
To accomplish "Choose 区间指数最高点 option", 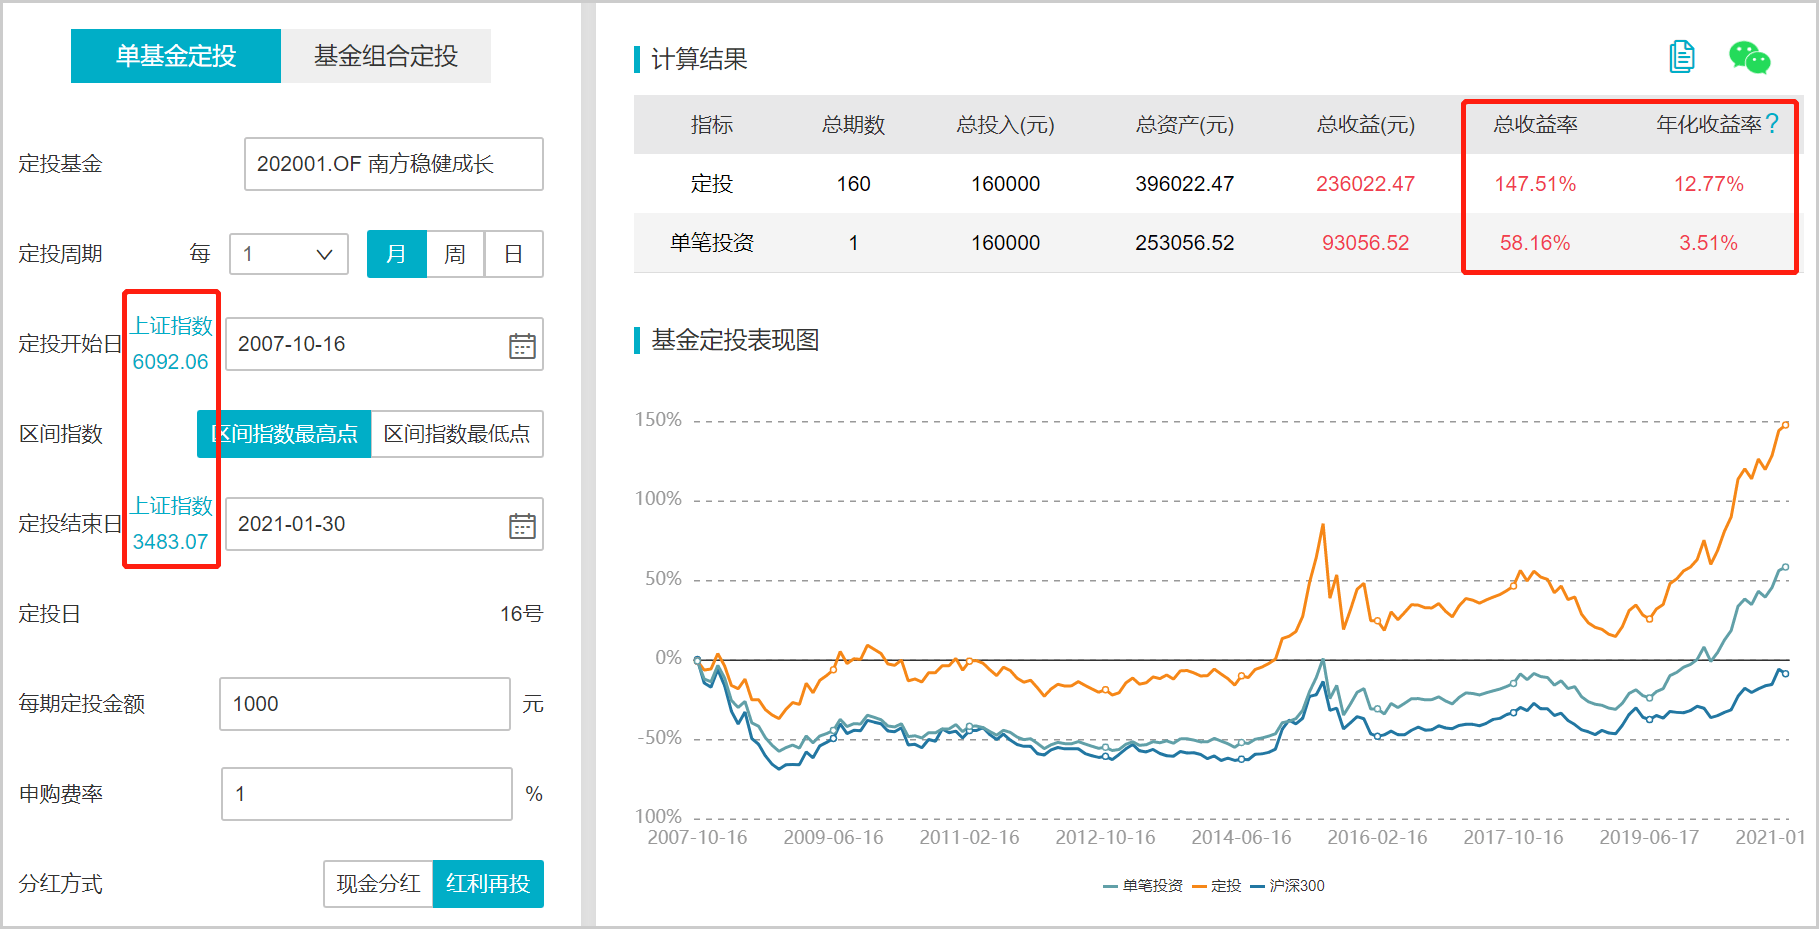I will (284, 434).
